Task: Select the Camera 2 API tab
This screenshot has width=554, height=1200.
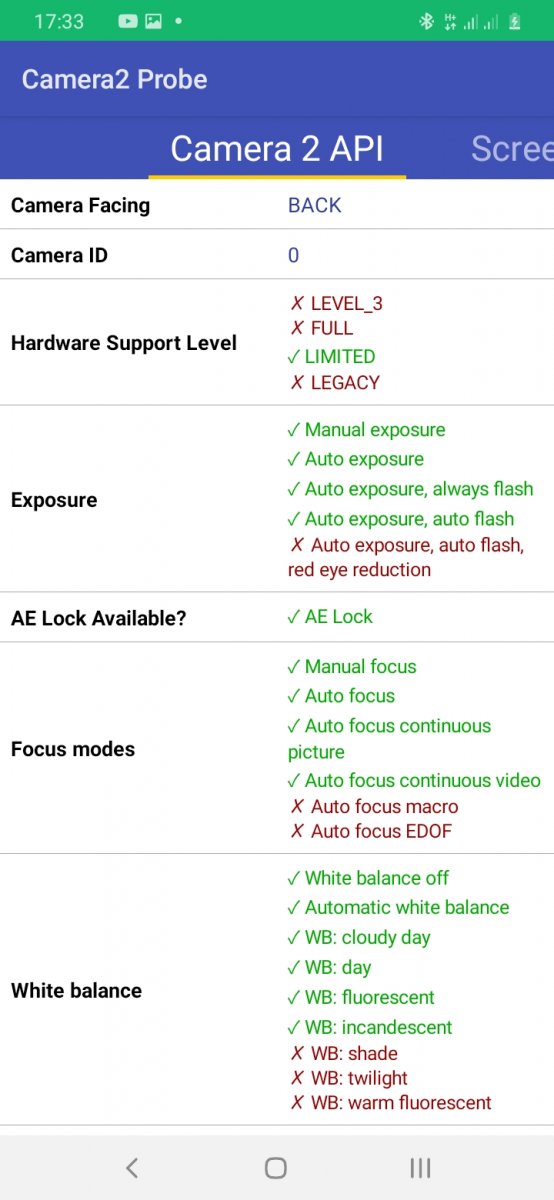Action: [277, 149]
